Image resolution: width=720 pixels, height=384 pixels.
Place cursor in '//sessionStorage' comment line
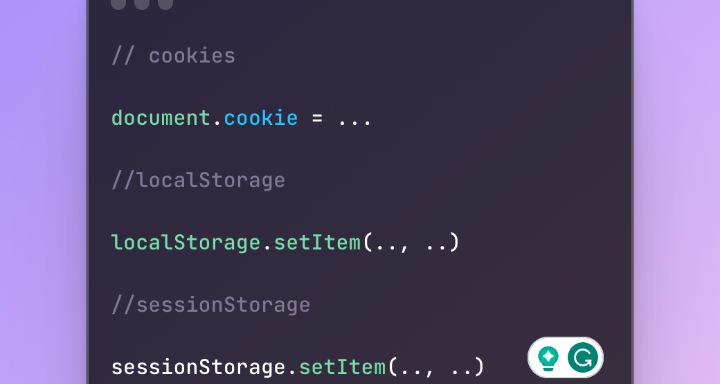click(211, 305)
